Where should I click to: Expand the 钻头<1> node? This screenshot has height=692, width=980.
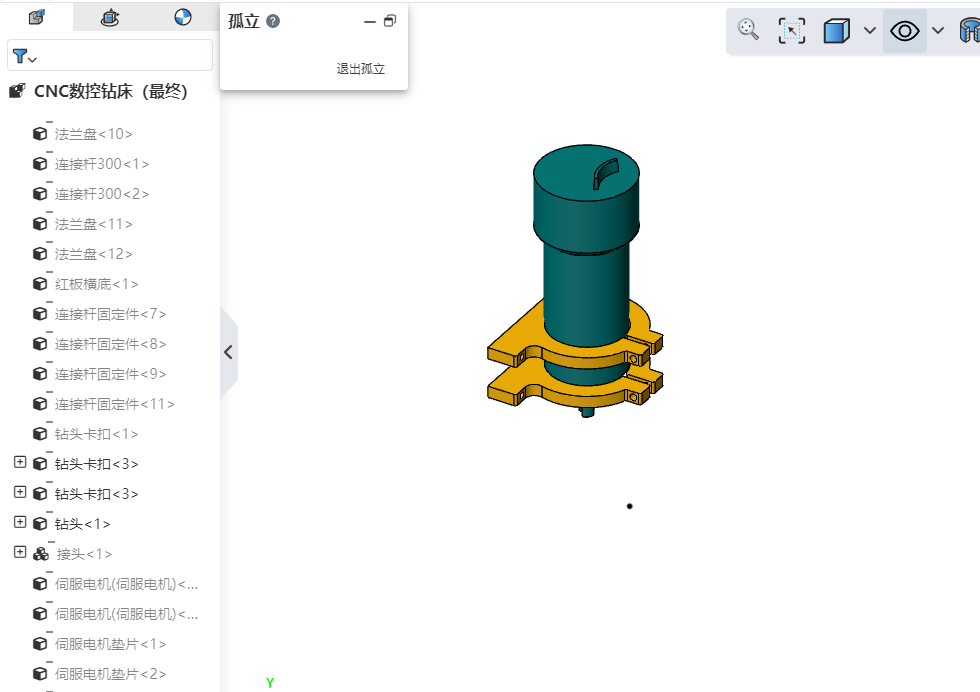click(x=20, y=522)
